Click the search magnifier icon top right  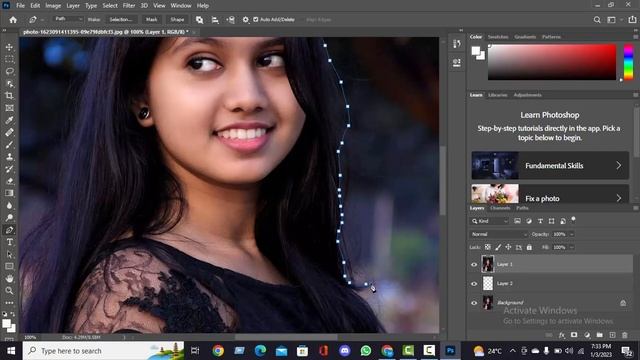coord(597,20)
